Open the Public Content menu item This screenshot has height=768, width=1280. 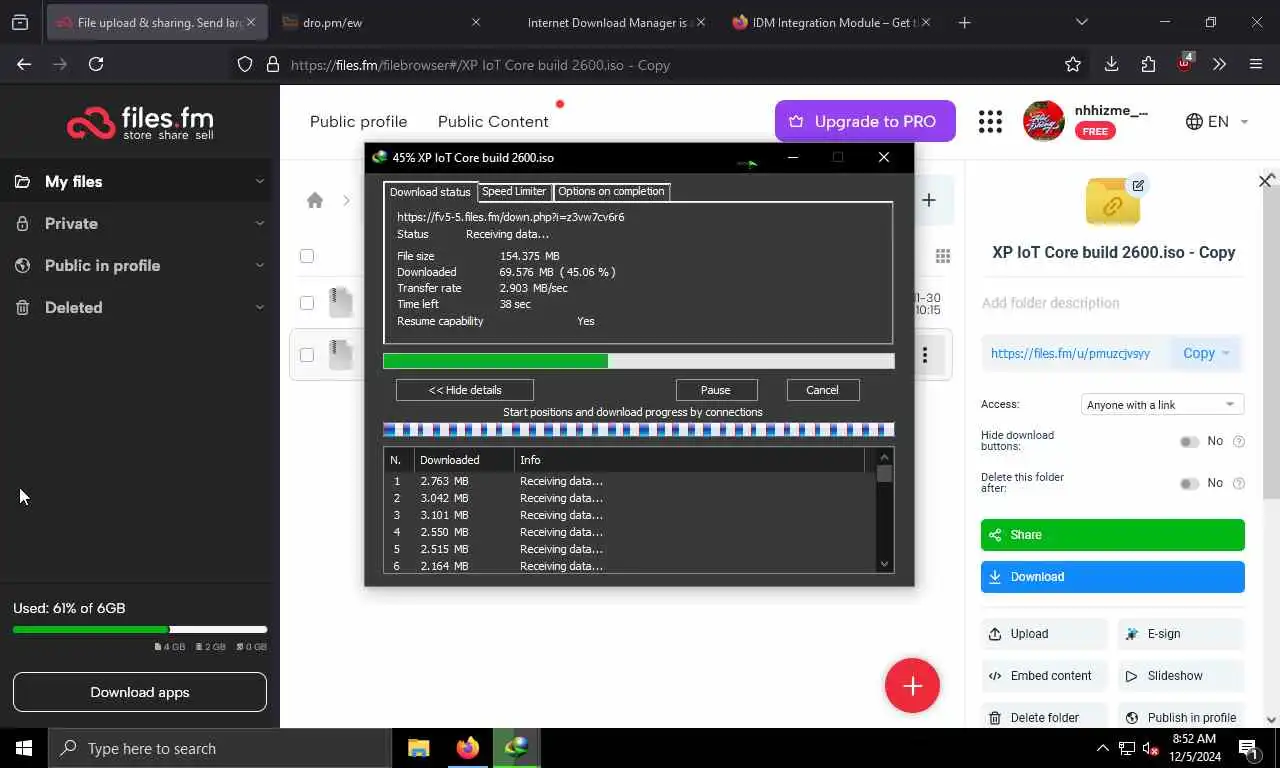coord(493,121)
